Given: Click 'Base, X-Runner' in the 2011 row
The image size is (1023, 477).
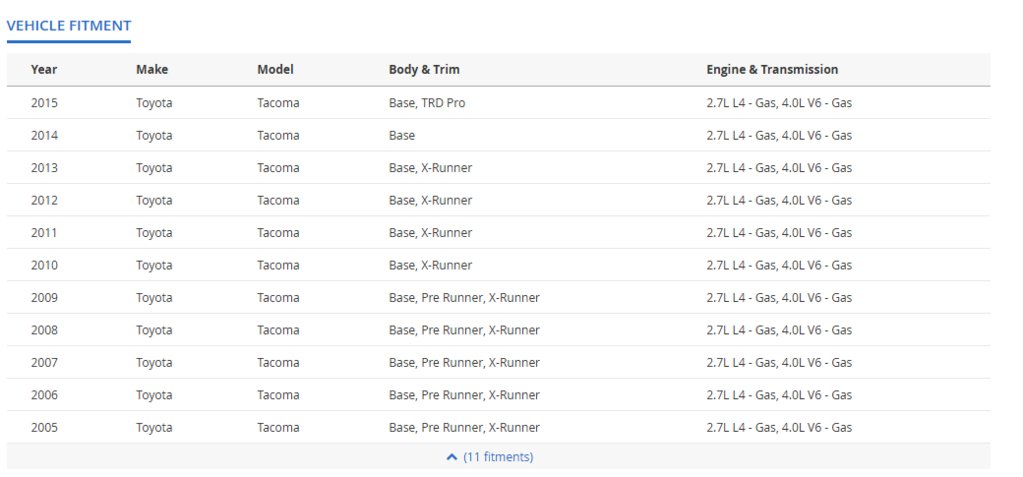Looking at the screenshot, I should 431,232.
